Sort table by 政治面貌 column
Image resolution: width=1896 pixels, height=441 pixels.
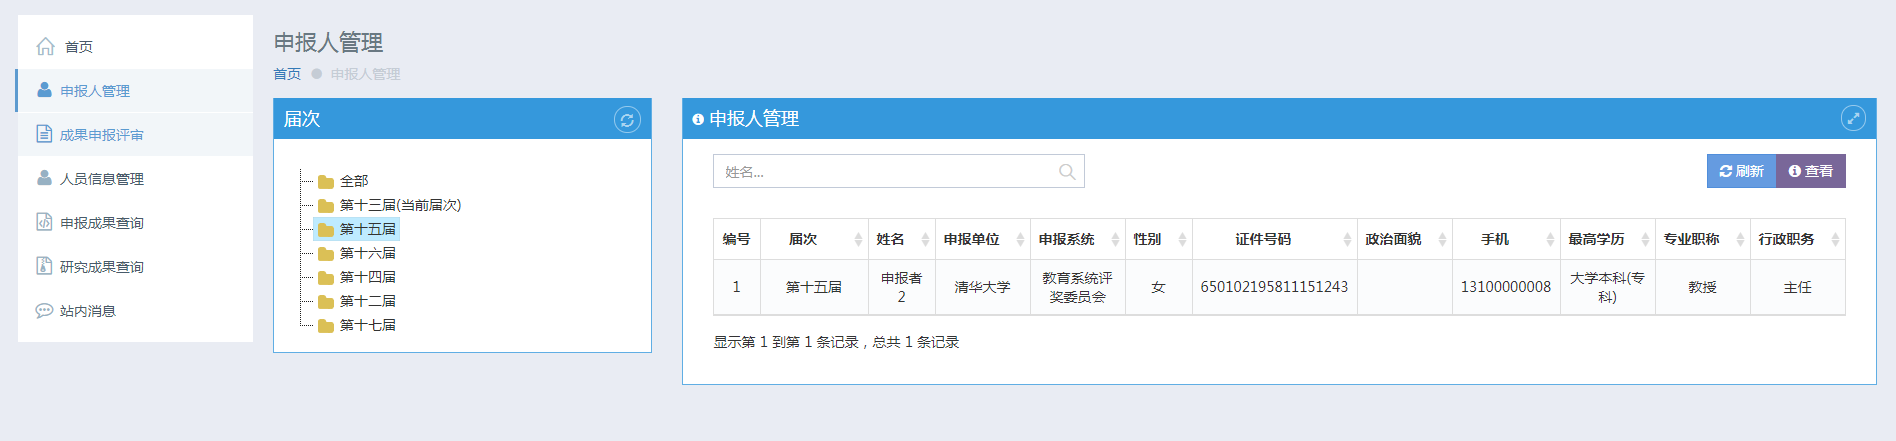pos(1404,239)
